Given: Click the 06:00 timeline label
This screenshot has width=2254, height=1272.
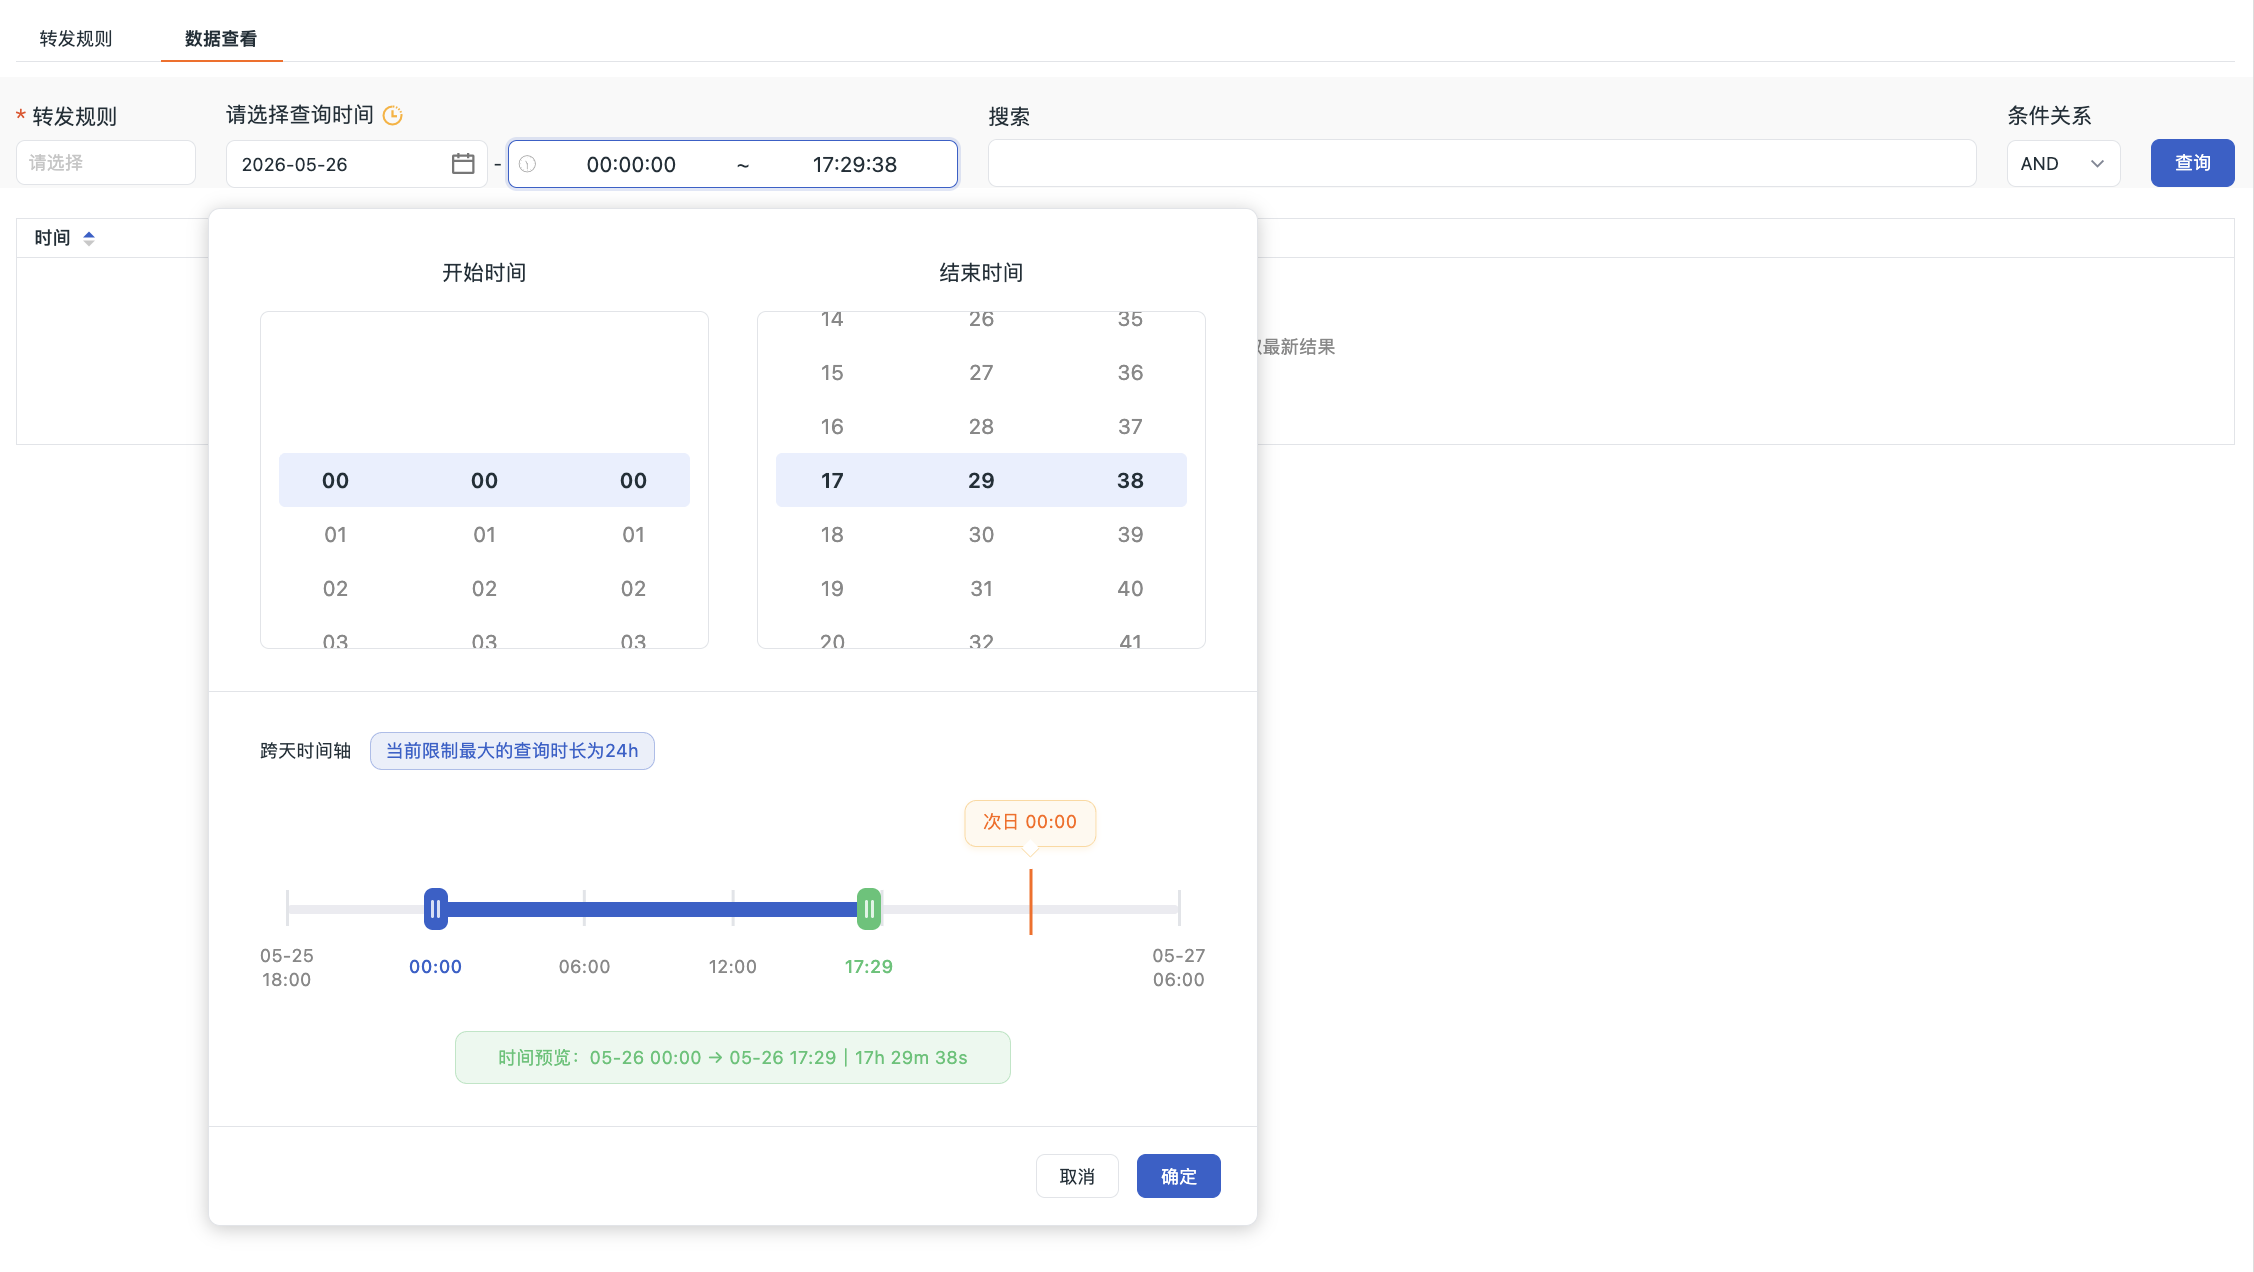Looking at the screenshot, I should (x=584, y=967).
